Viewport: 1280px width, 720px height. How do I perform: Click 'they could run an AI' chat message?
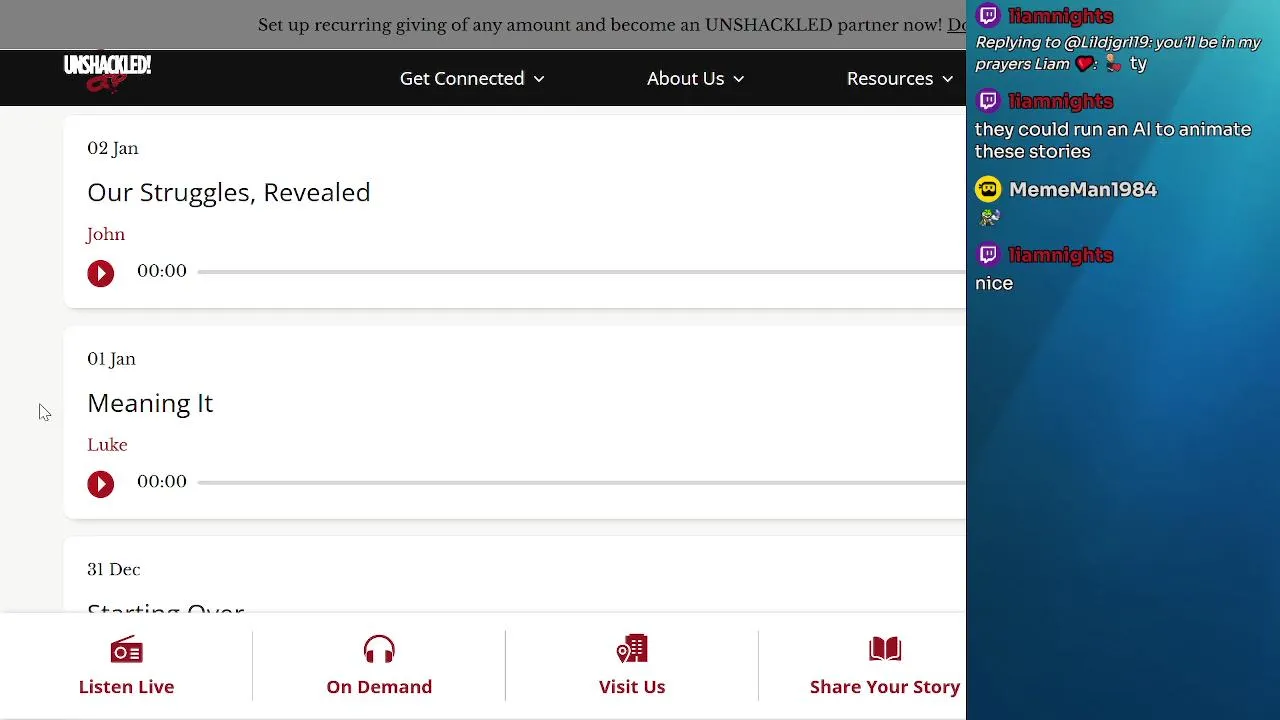(x=1113, y=140)
